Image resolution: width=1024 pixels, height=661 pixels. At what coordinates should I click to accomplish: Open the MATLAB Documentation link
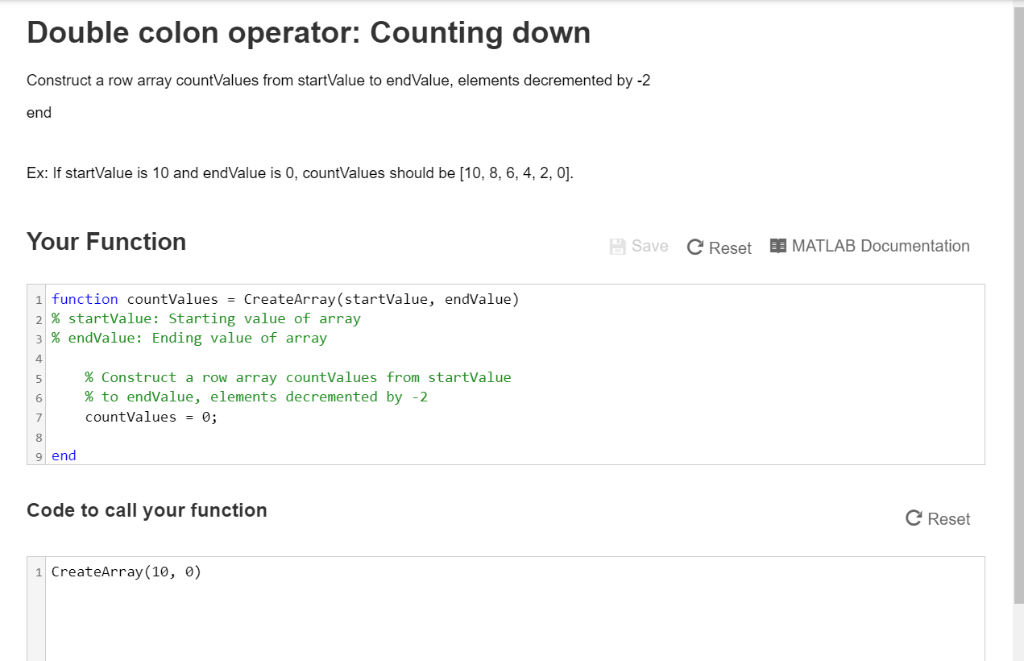click(x=870, y=246)
